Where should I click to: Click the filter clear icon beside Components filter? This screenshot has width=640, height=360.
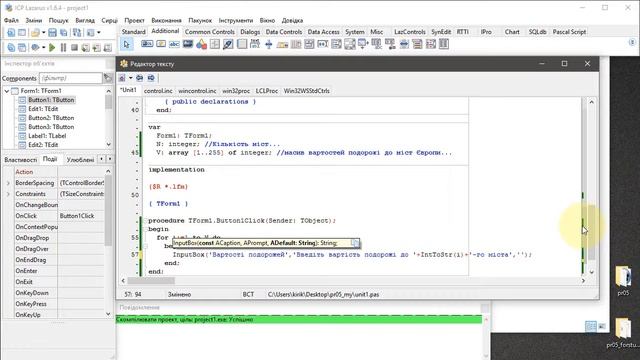[108, 78]
